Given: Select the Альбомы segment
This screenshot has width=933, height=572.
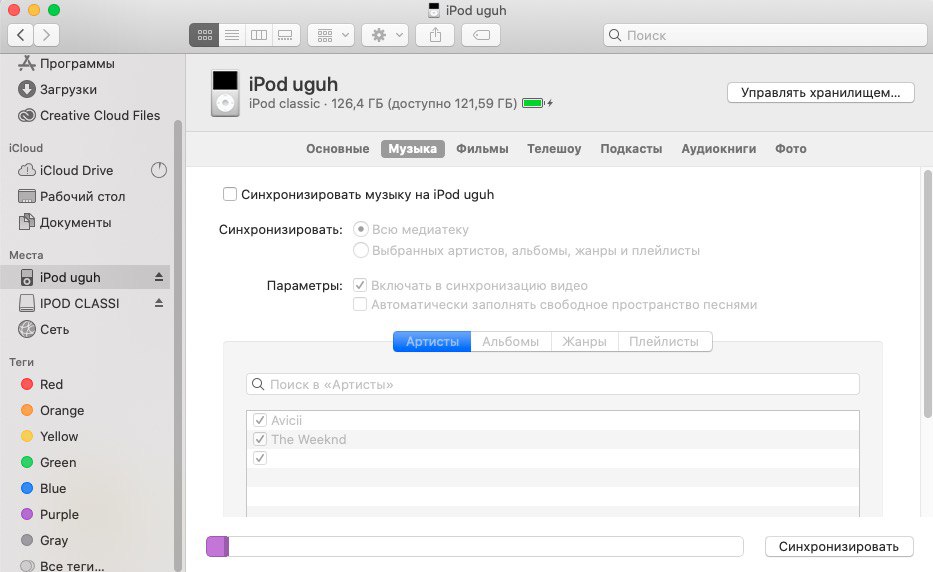Looking at the screenshot, I should (x=511, y=342).
